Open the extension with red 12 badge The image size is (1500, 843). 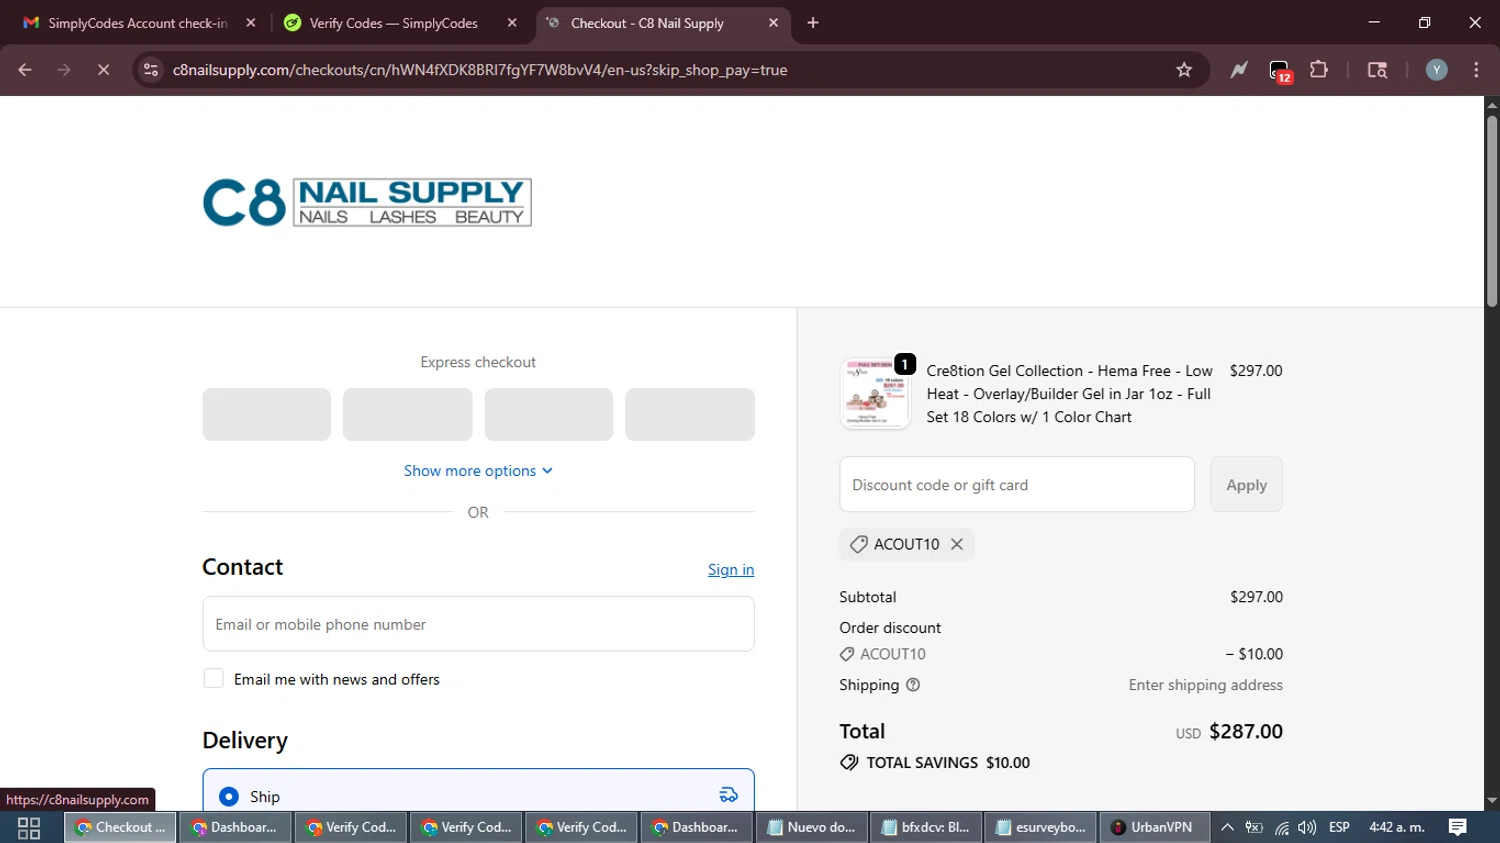pyautogui.click(x=1280, y=71)
